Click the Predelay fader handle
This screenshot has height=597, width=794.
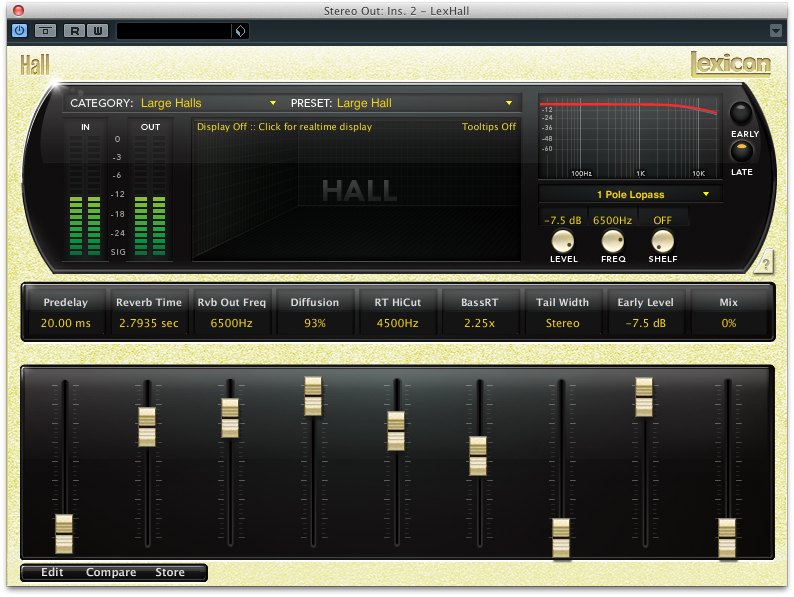click(x=64, y=534)
